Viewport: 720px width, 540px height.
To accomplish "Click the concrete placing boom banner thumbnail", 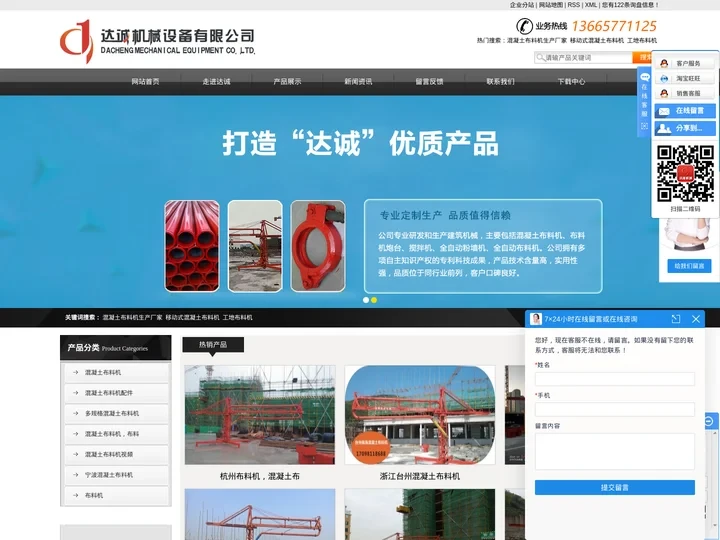I will [x=255, y=246].
